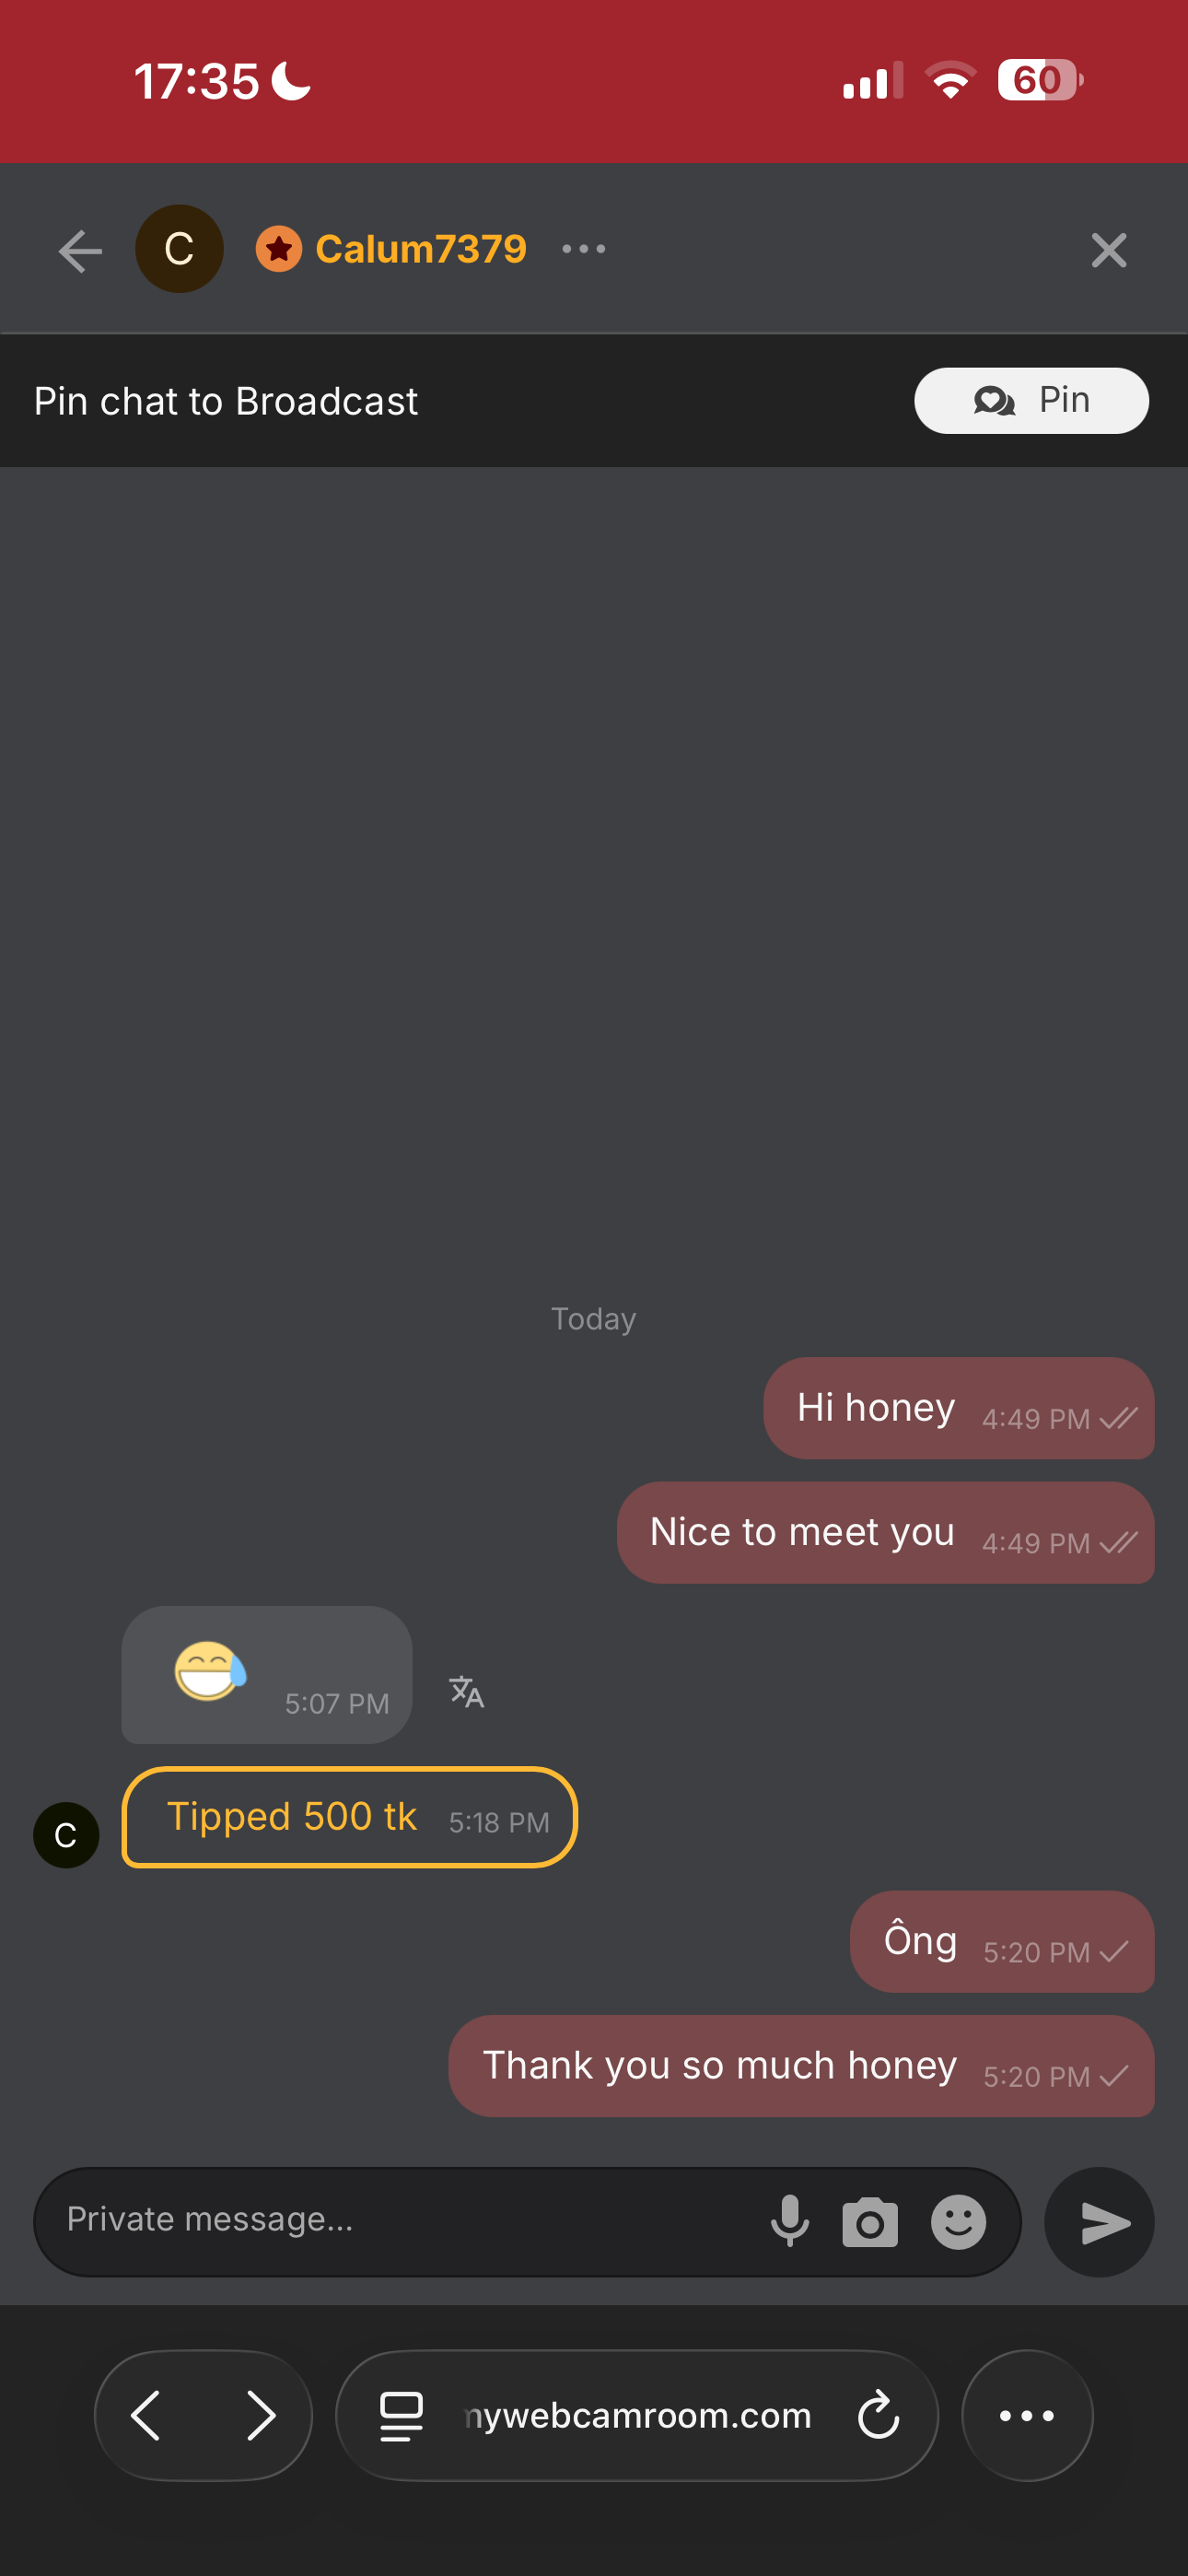Open the browser page settings icon
Viewport: 1188px width, 2576px height.
coord(401,2416)
